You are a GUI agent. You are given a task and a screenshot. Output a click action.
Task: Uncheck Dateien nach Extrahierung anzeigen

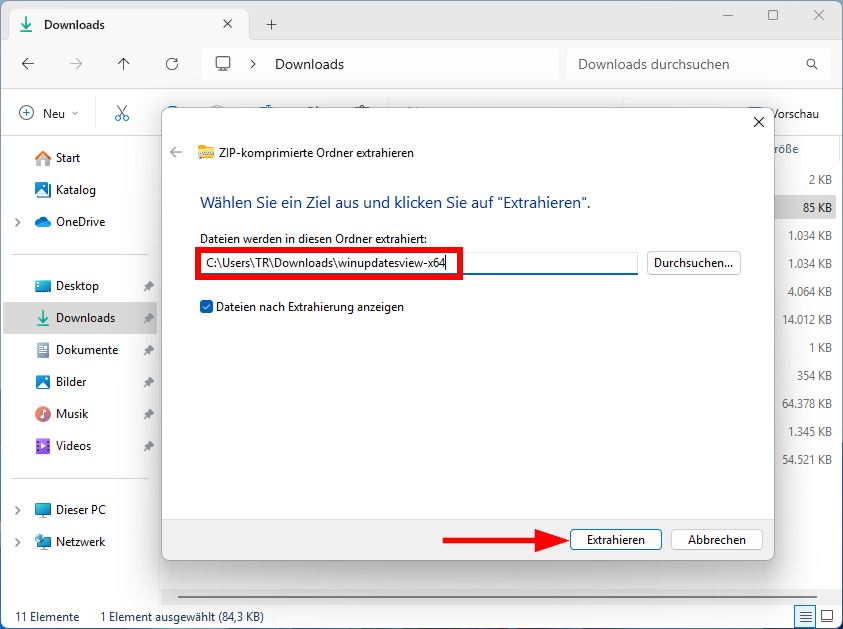pos(206,307)
